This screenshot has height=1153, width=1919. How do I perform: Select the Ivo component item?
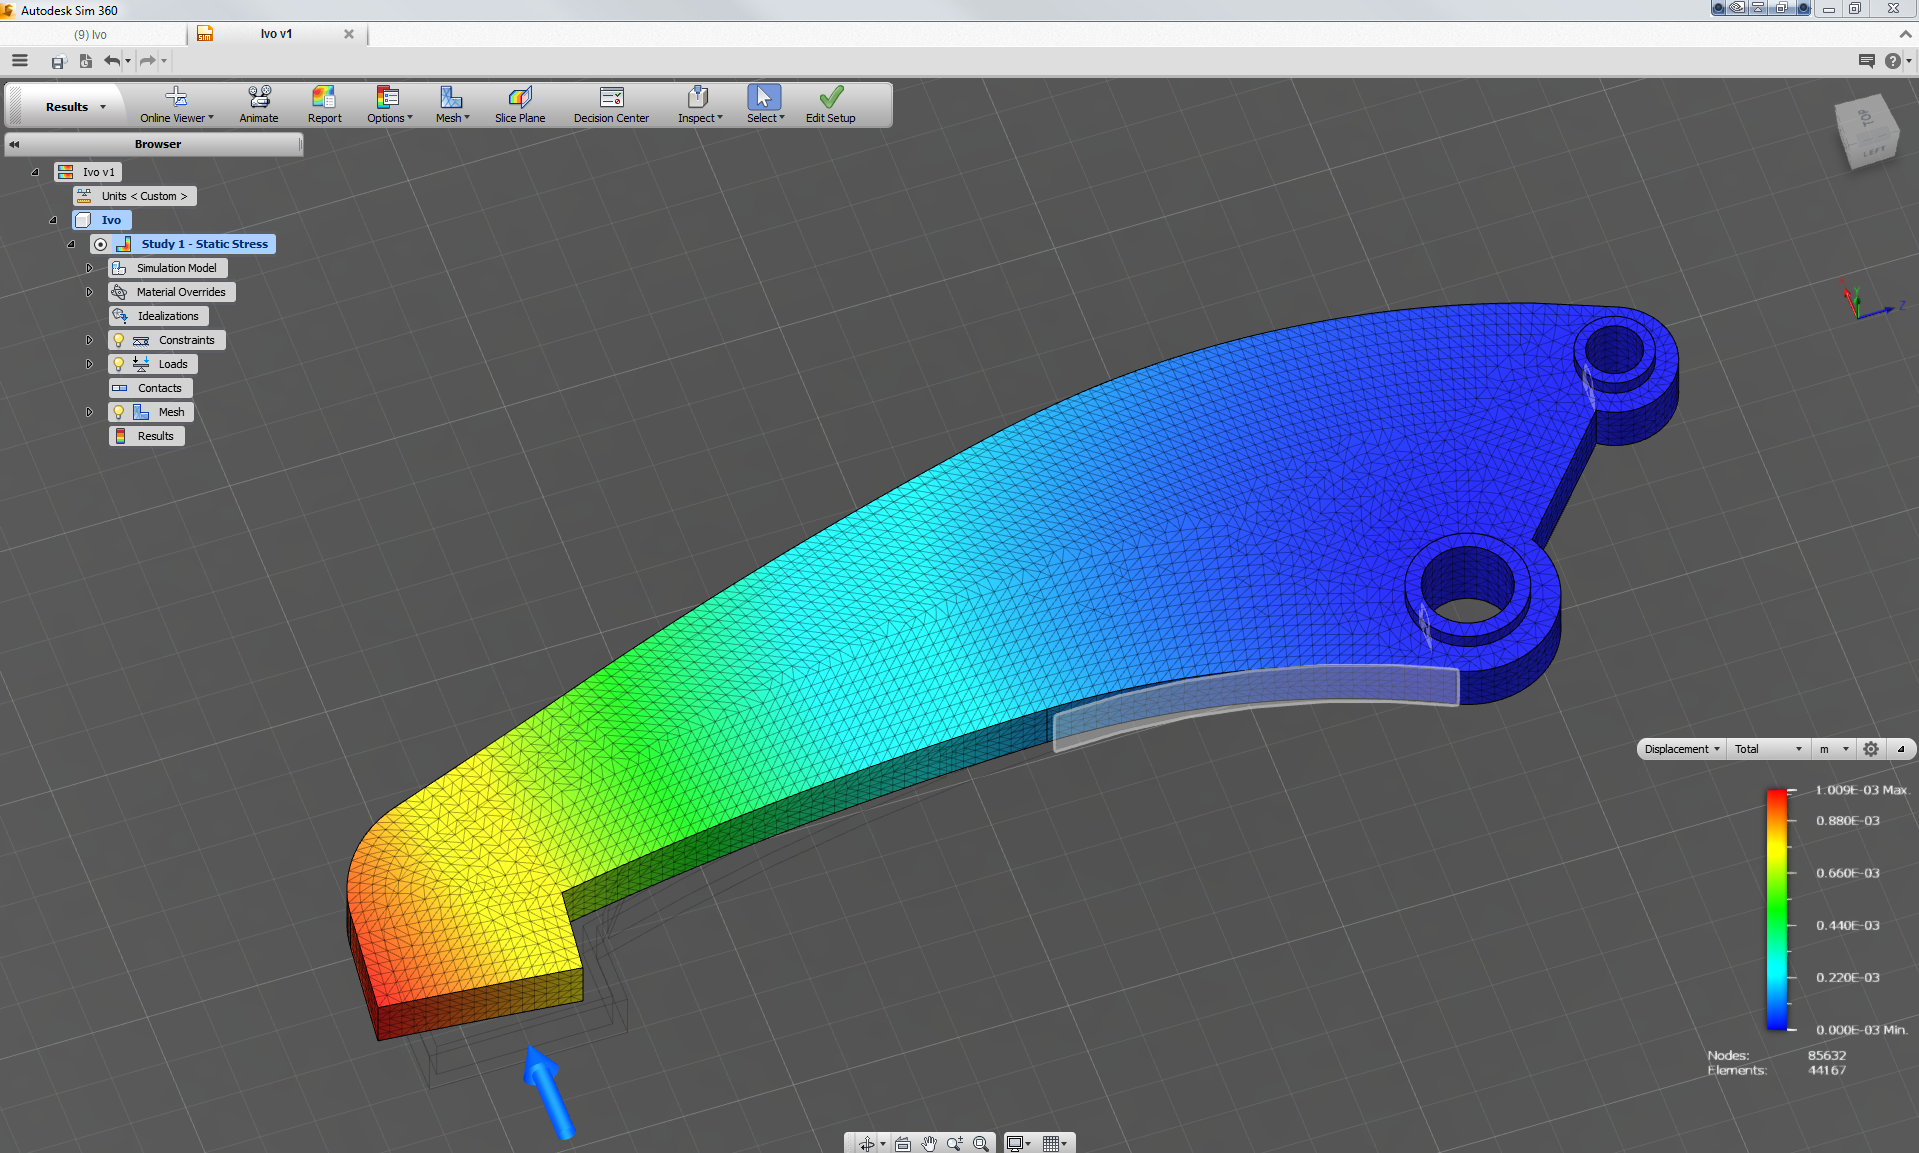click(x=102, y=220)
